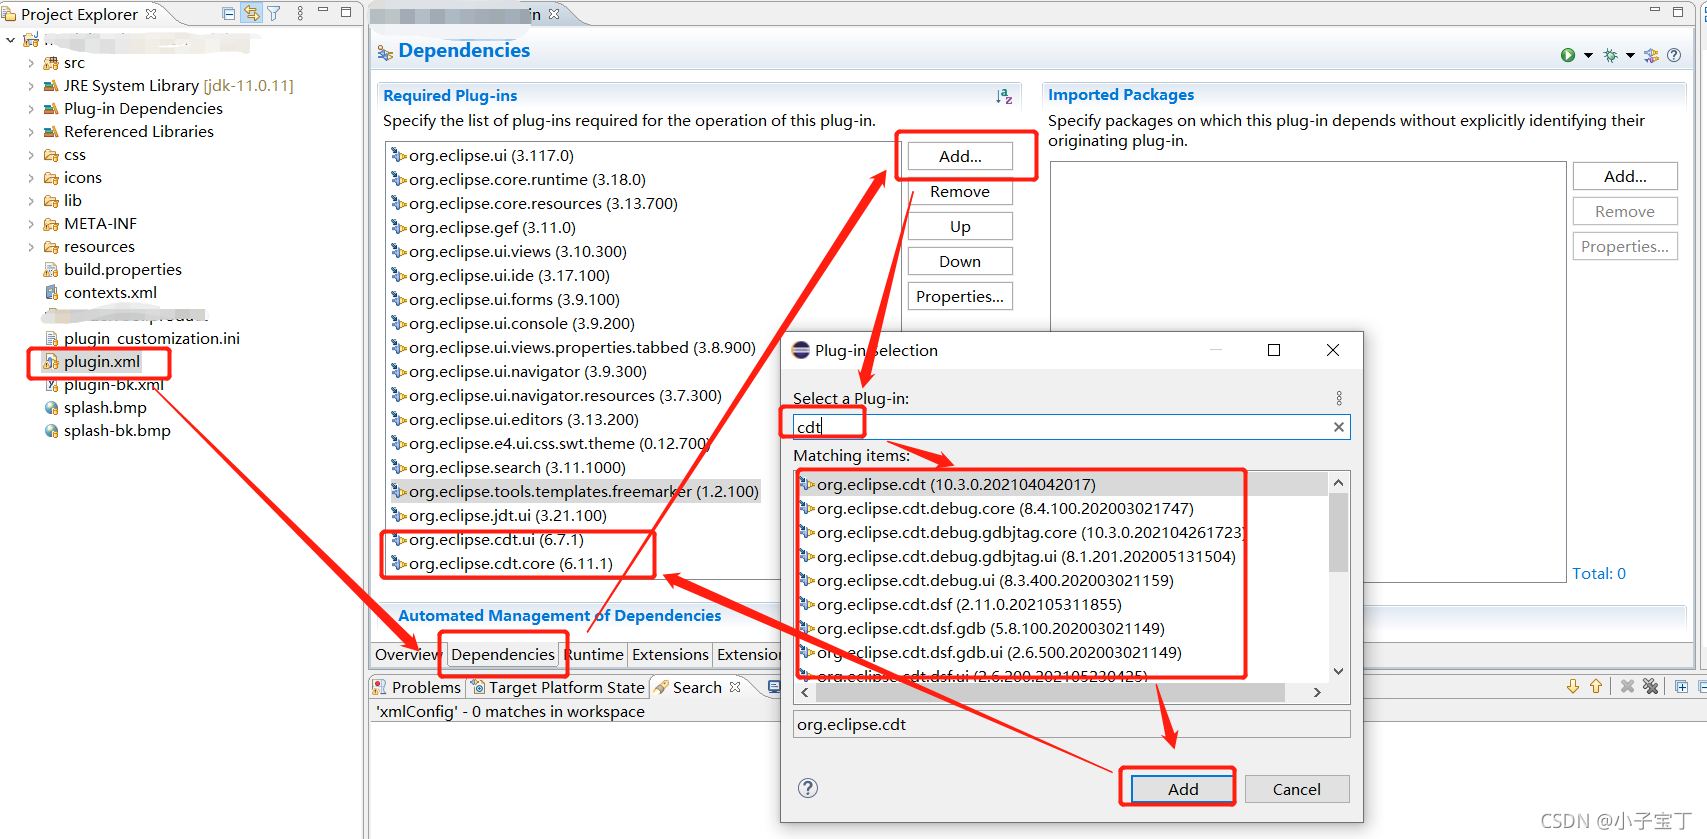This screenshot has width=1707, height=839.
Task: Sort Required Plug-ins alphabetically icon
Action: (x=1004, y=96)
